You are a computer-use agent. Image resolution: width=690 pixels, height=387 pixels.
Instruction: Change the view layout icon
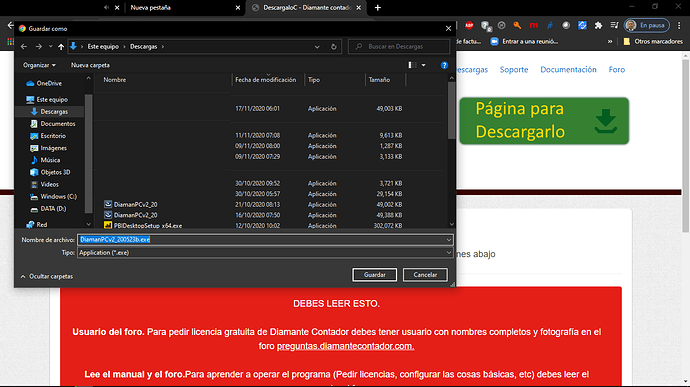tap(412, 65)
